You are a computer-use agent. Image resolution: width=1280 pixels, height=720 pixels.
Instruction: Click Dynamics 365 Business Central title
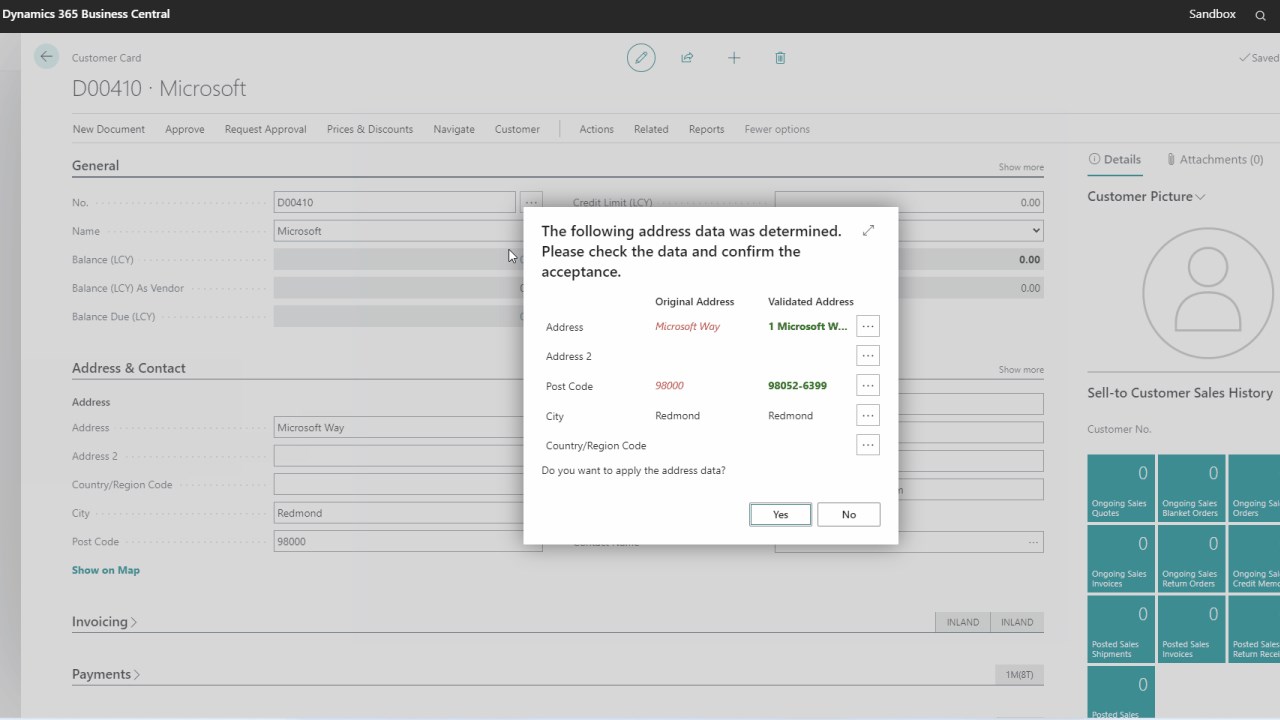click(x=86, y=14)
